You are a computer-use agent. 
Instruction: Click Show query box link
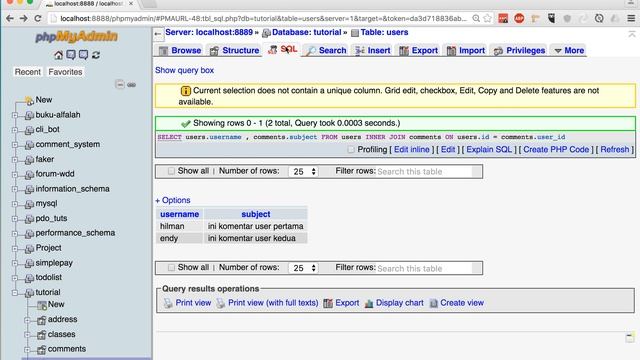tap(184, 70)
